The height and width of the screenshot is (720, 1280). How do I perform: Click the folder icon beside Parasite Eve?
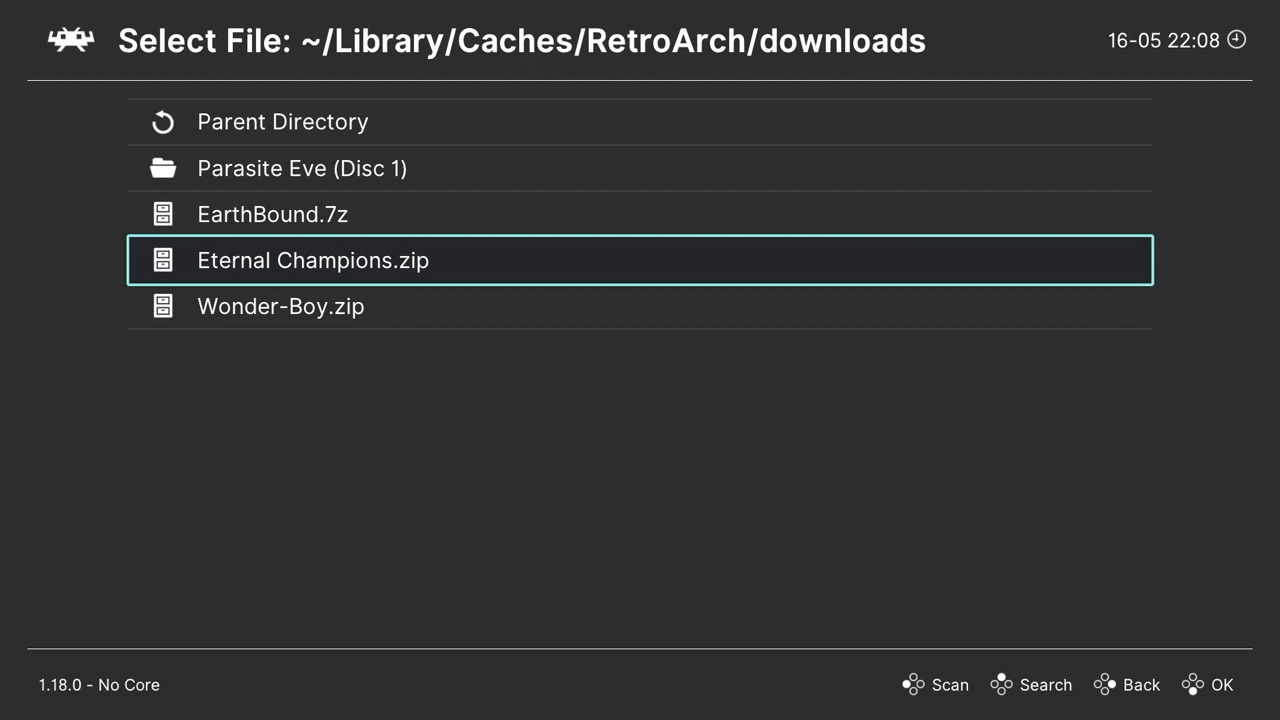click(163, 168)
